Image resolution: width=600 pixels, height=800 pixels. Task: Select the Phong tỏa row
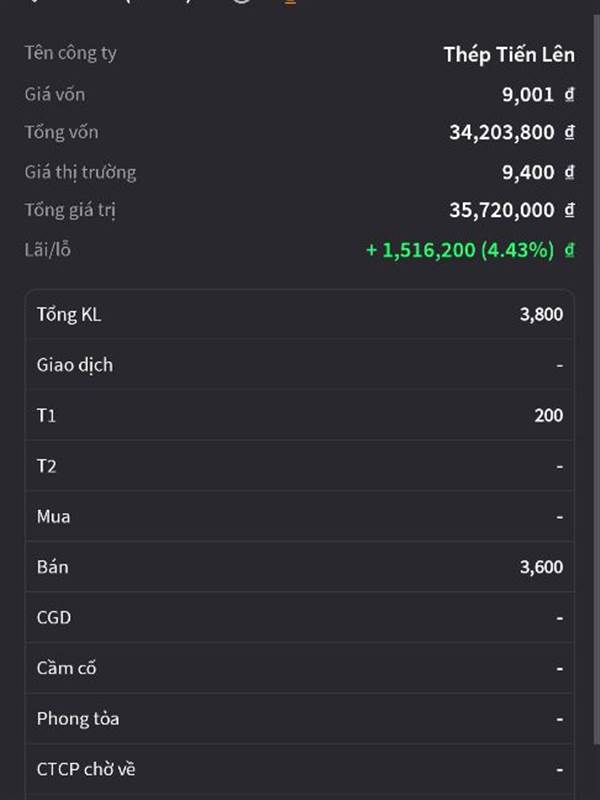[300, 718]
